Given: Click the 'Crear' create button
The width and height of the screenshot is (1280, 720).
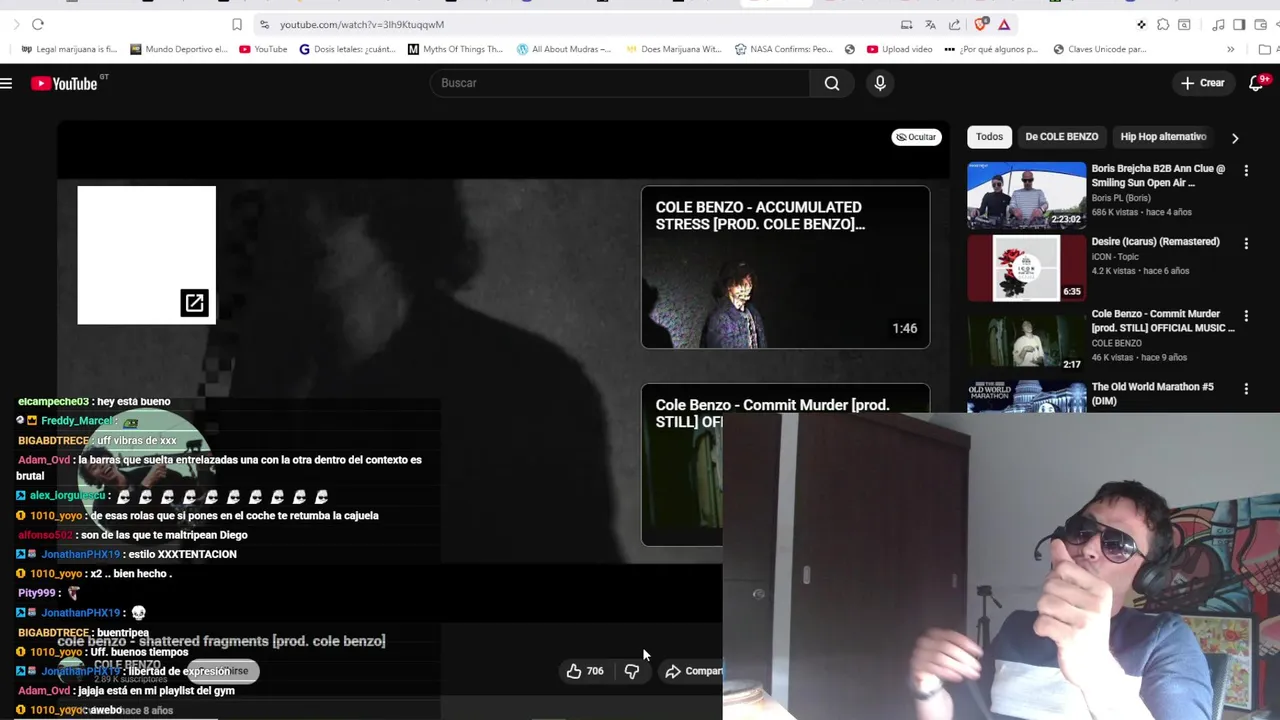Looking at the screenshot, I should (x=1203, y=83).
